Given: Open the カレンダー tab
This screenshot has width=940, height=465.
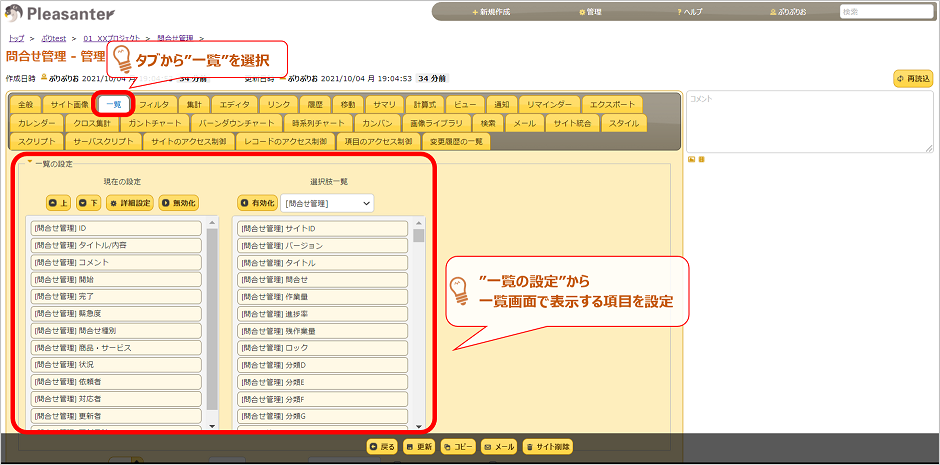Looking at the screenshot, I should pyautogui.click(x=36, y=123).
